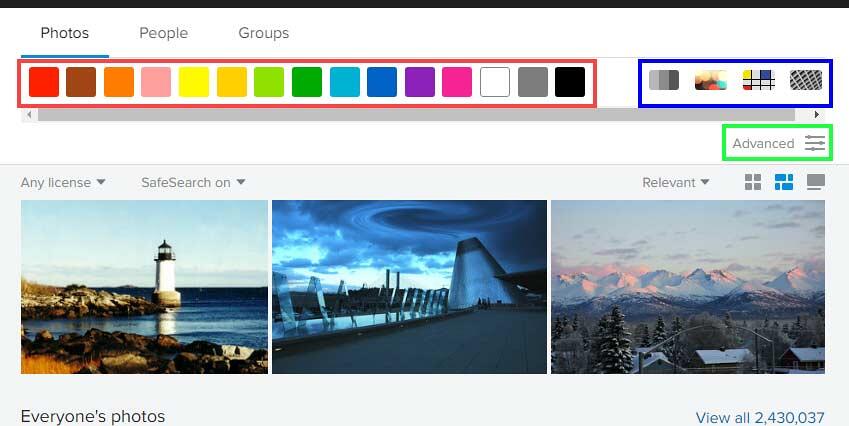
Task: Pick the pale pink color swatch
Action: click(x=156, y=82)
